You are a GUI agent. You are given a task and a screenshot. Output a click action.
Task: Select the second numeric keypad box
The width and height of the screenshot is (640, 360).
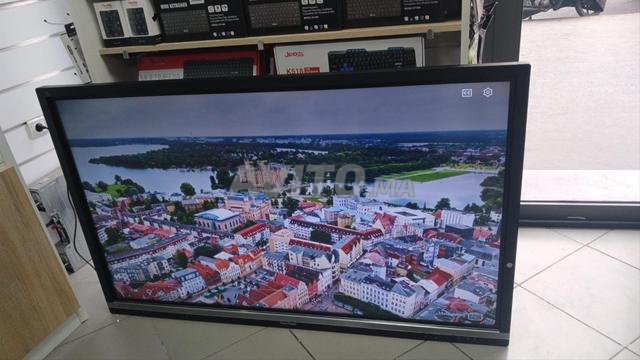[x=140, y=20]
